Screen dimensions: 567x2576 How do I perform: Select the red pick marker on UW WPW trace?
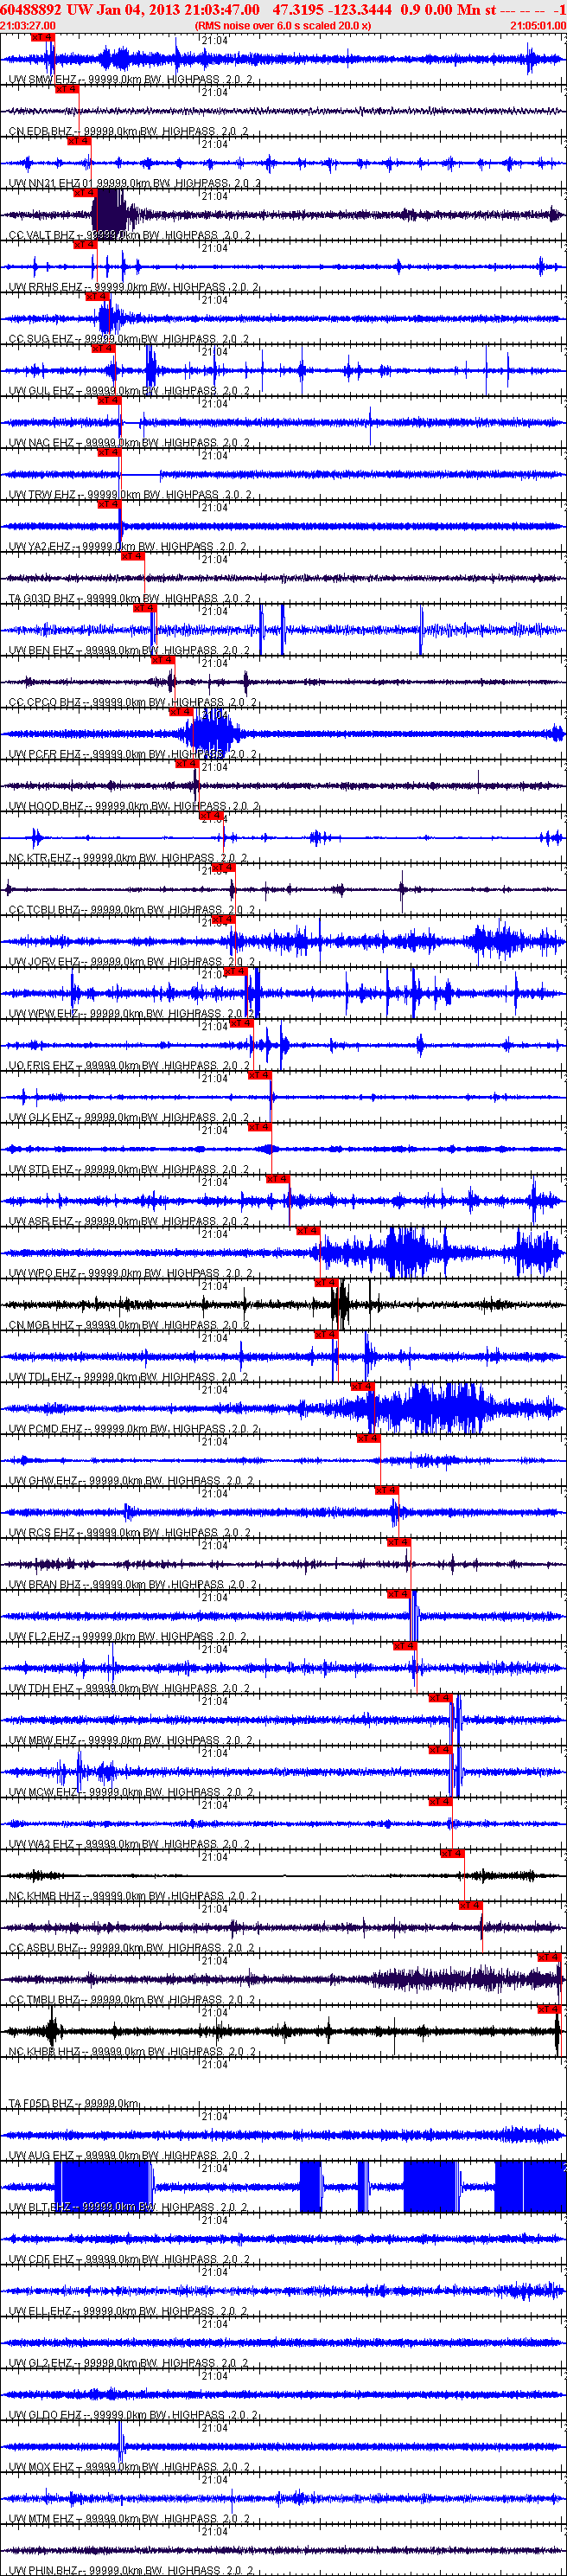pos(235,972)
